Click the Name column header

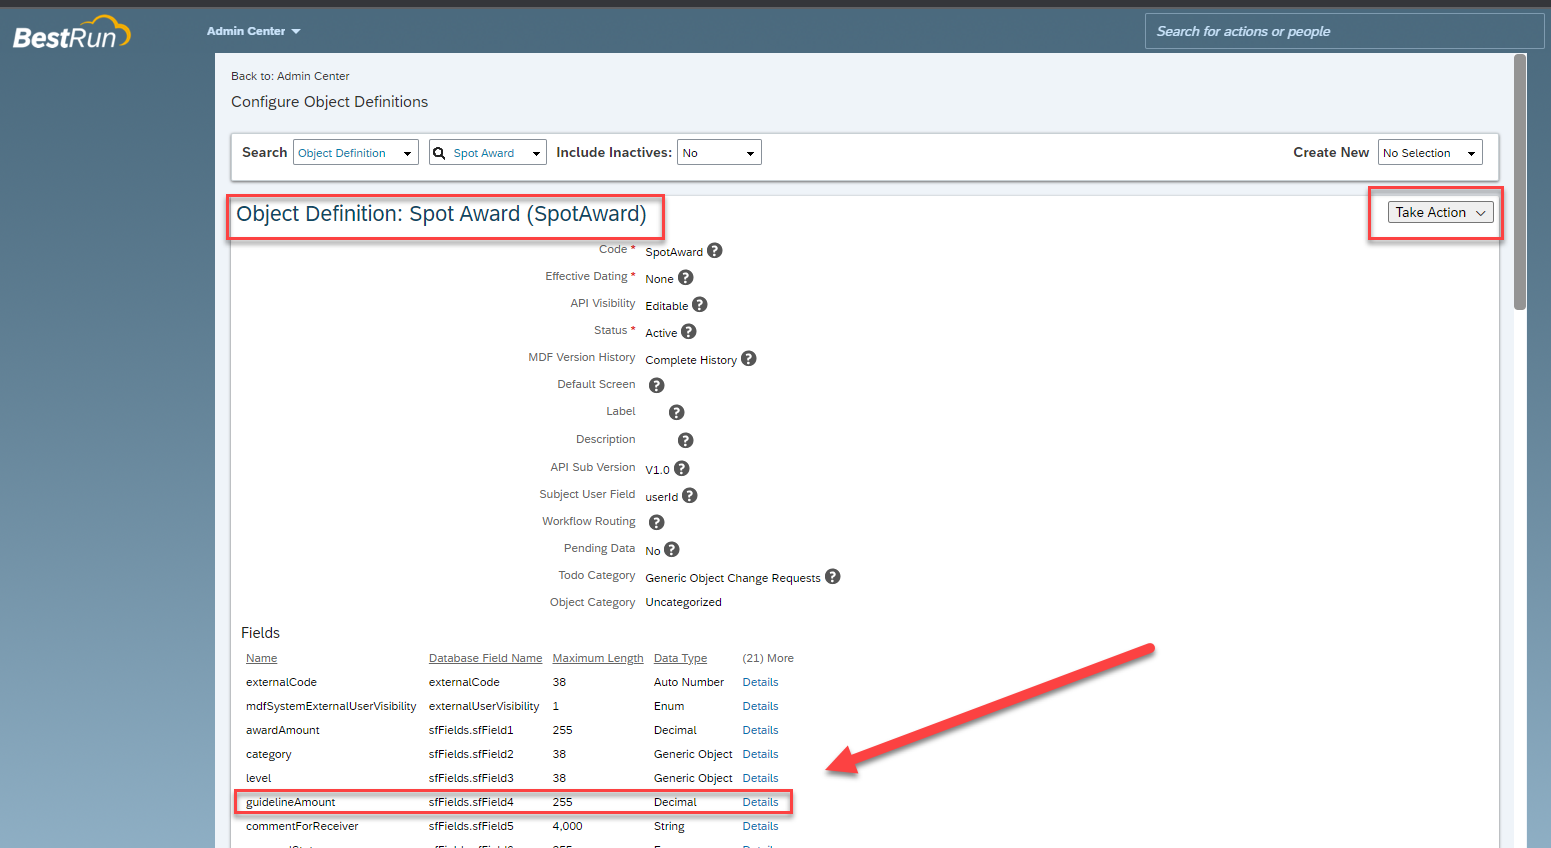click(x=261, y=658)
